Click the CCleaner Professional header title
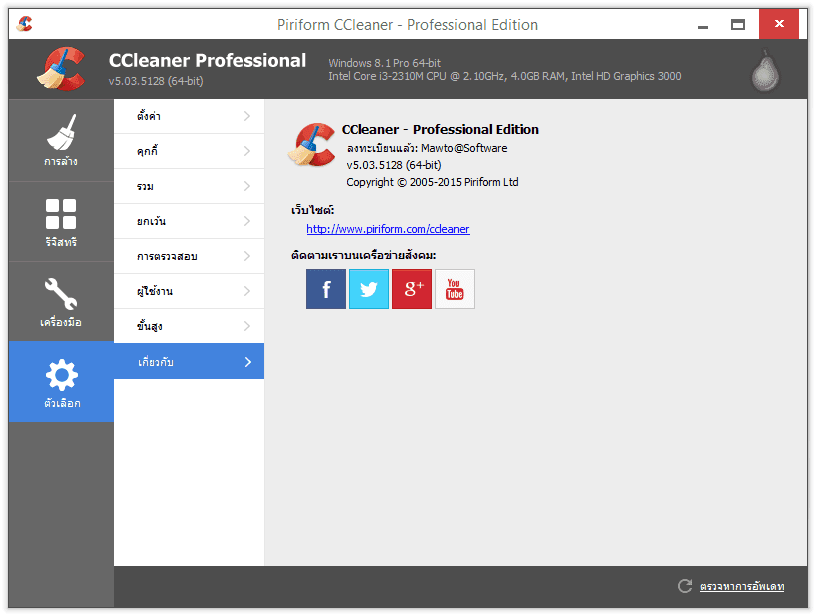The height and width of the screenshot is (616, 816). pos(207,60)
